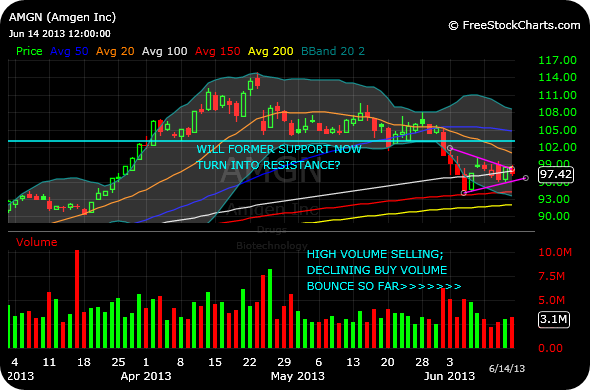The height and width of the screenshot is (390, 590).
Task: Click the 102.00 price axis label
Action: click(558, 147)
